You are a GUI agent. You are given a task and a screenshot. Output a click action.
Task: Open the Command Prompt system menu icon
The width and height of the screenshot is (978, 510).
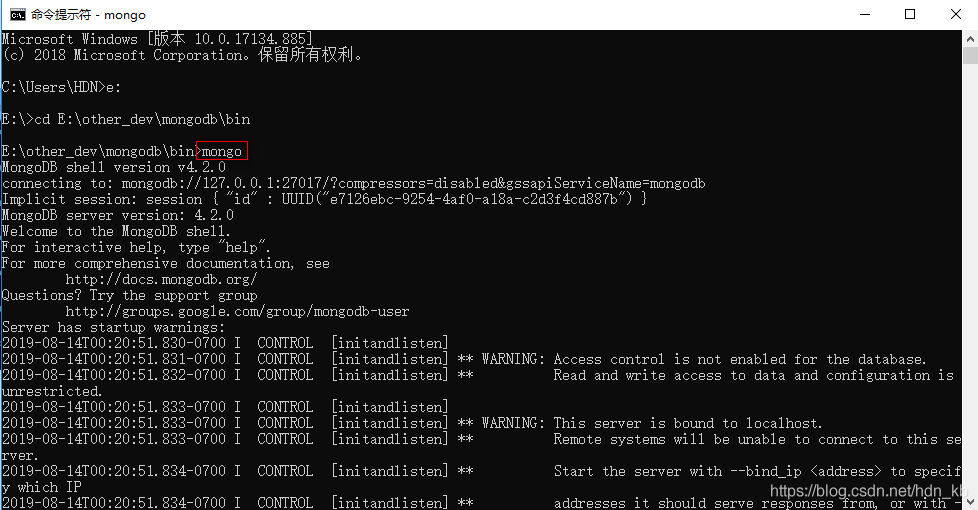point(17,14)
